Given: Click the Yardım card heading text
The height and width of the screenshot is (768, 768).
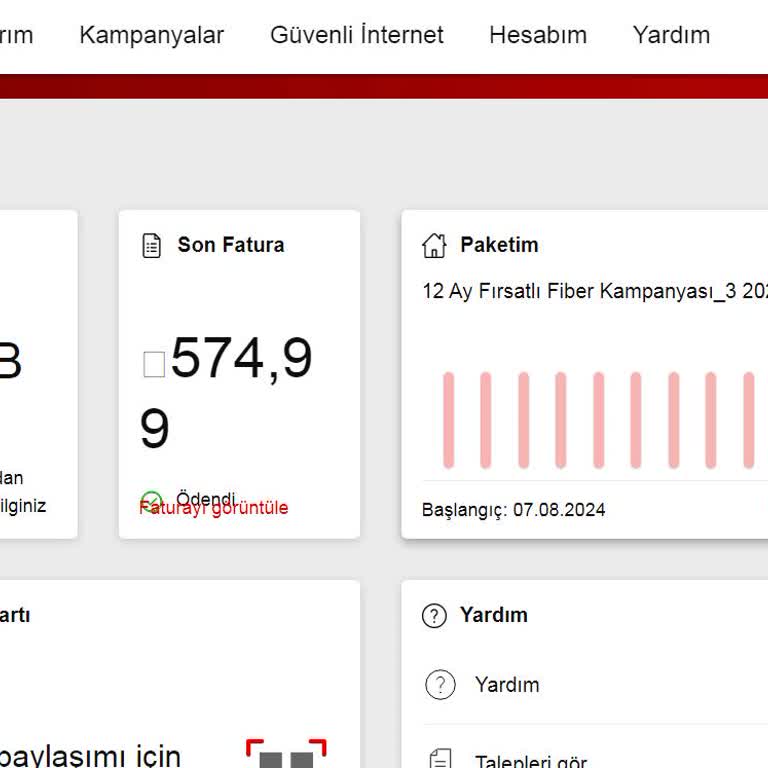Looking at the screenshot, I should 494,615.
